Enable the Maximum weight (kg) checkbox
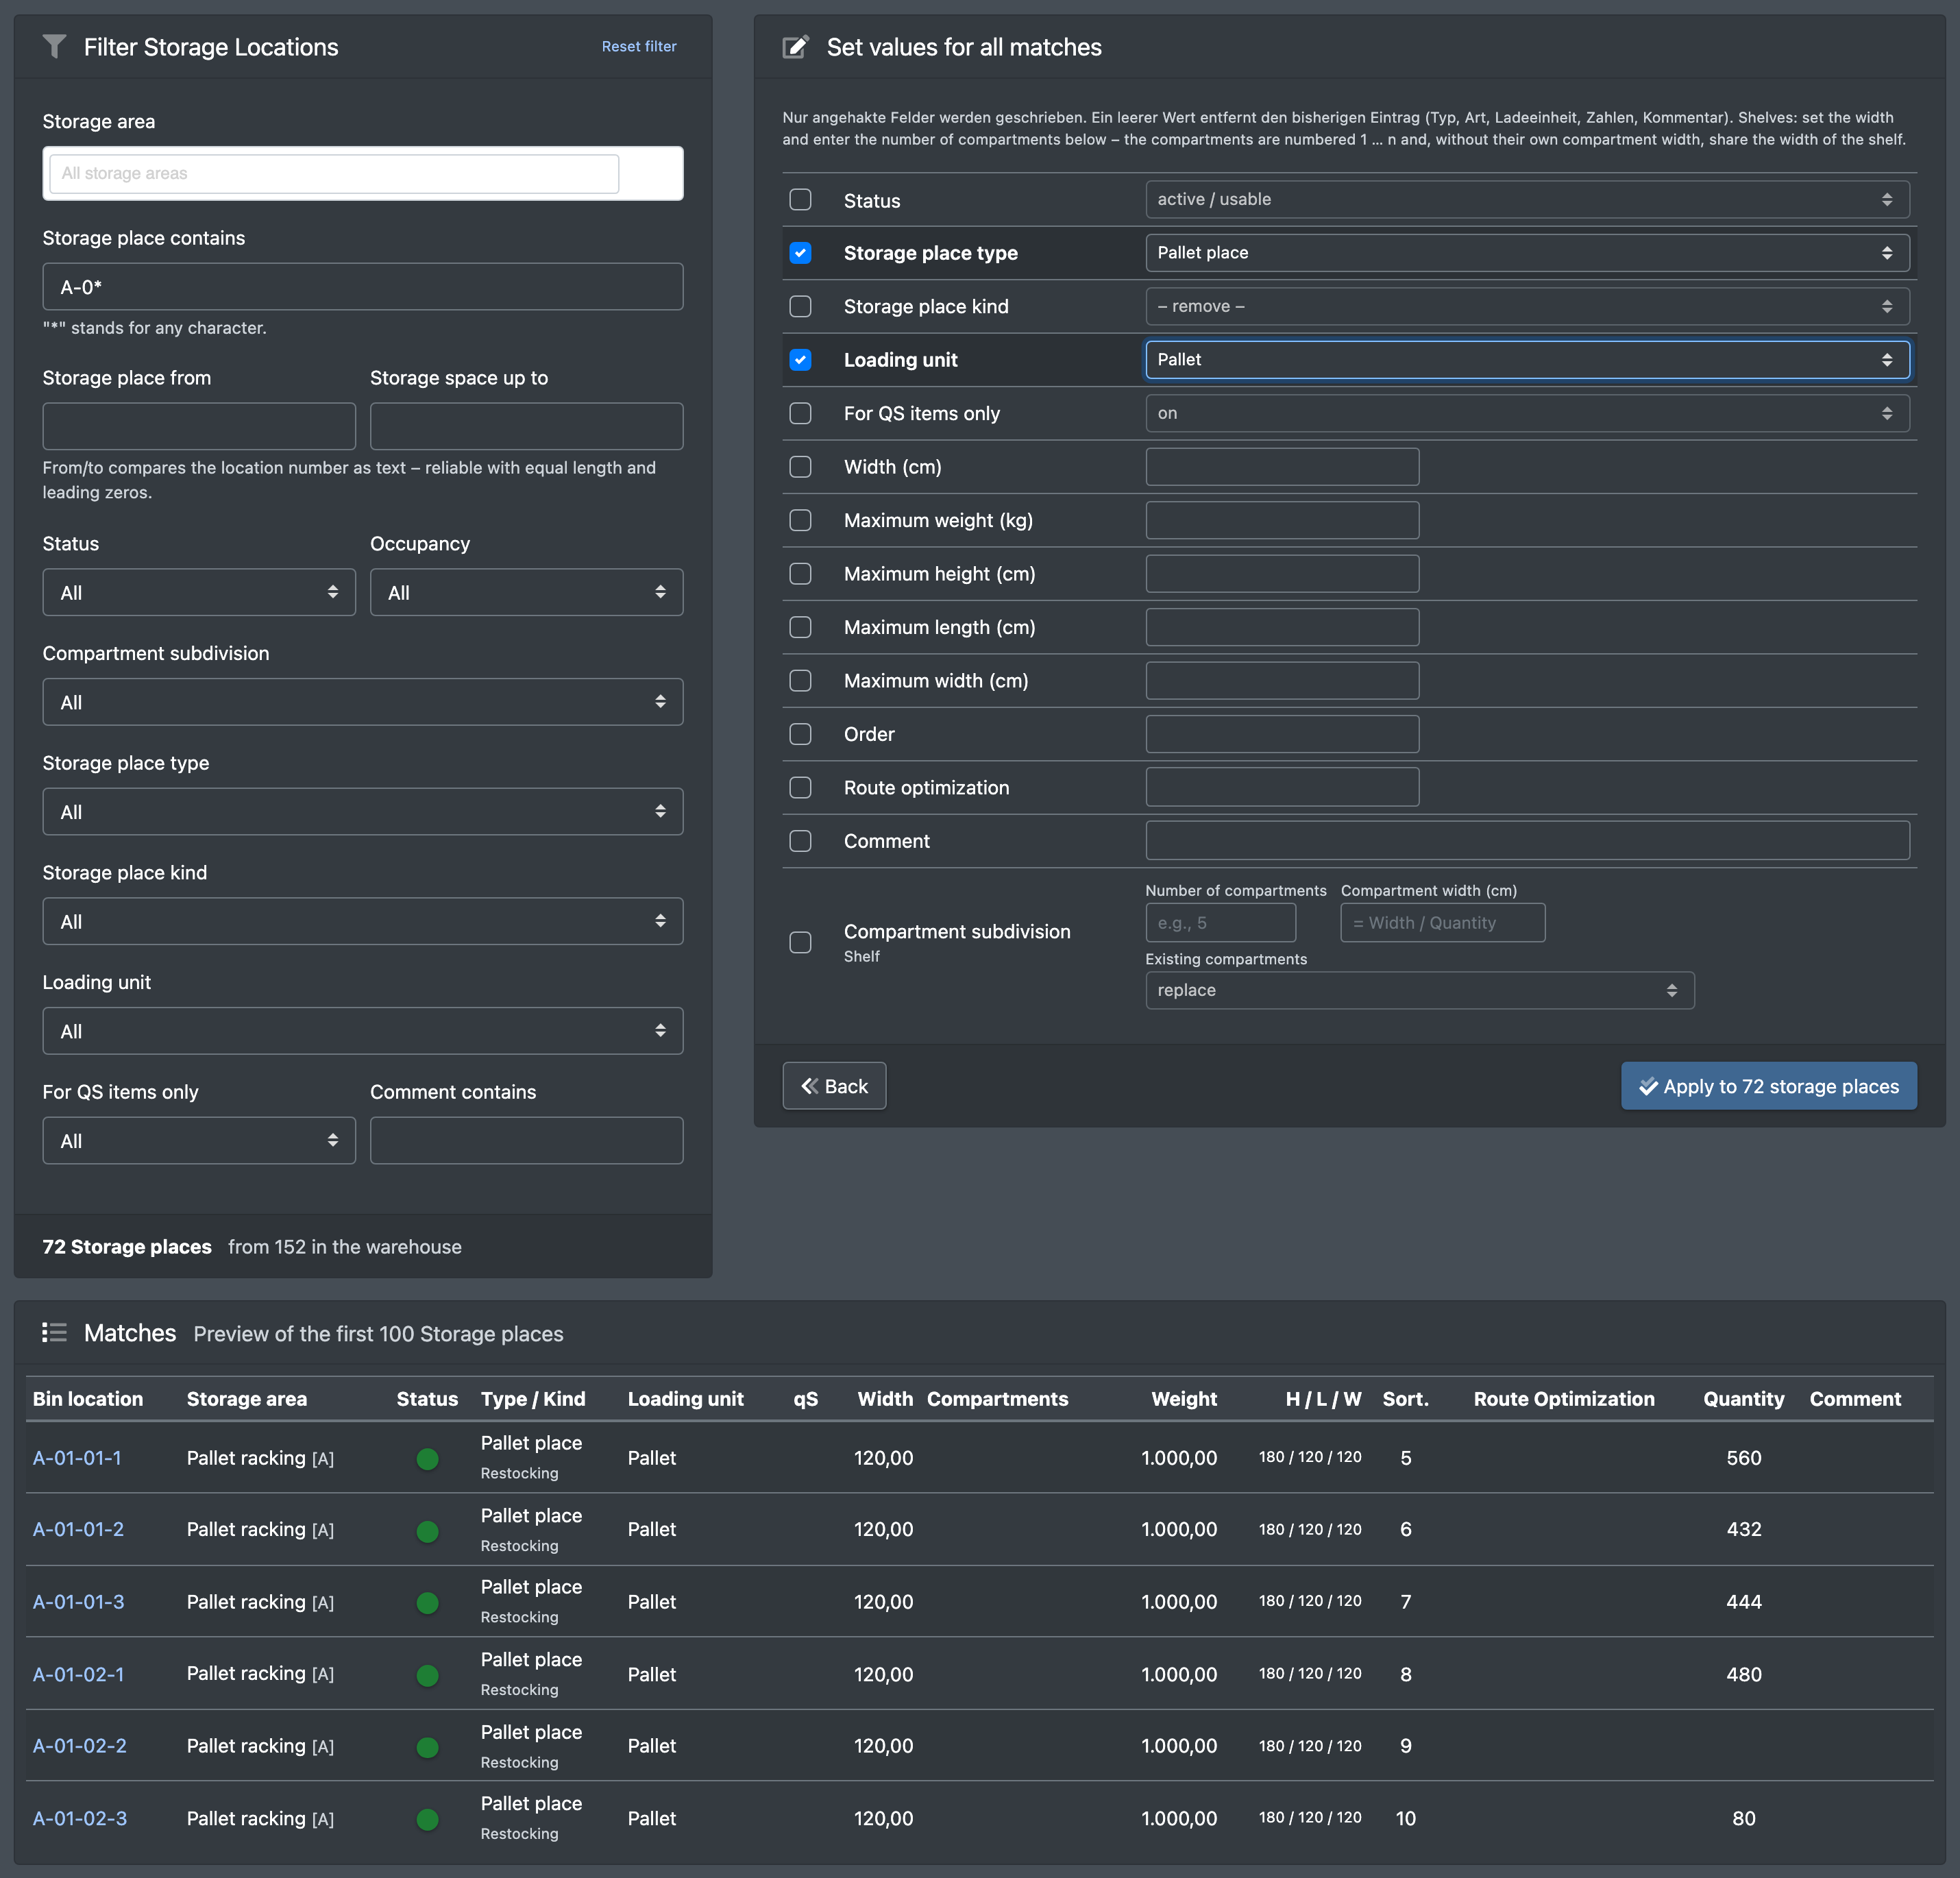1960x1878 pixels. point(800,520)
